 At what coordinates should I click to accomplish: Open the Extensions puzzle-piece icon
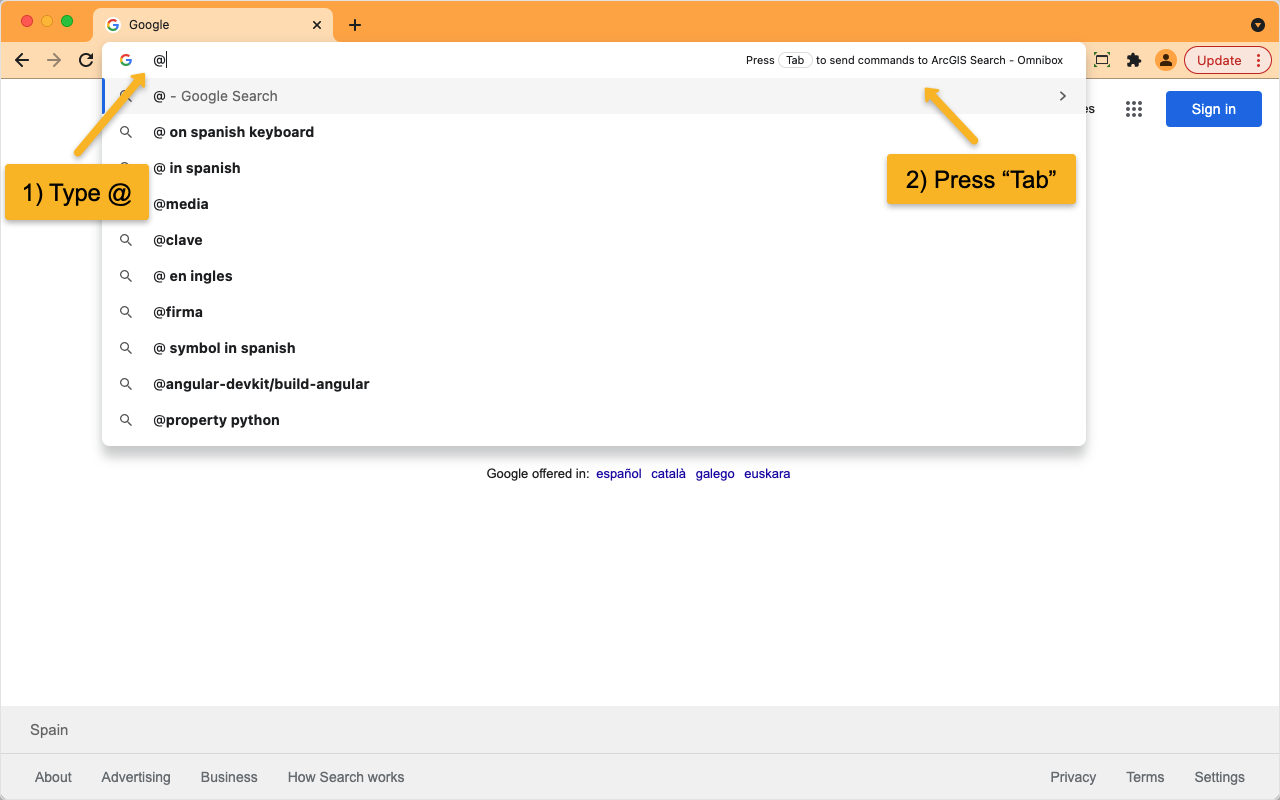click(x=1133, y=60)
